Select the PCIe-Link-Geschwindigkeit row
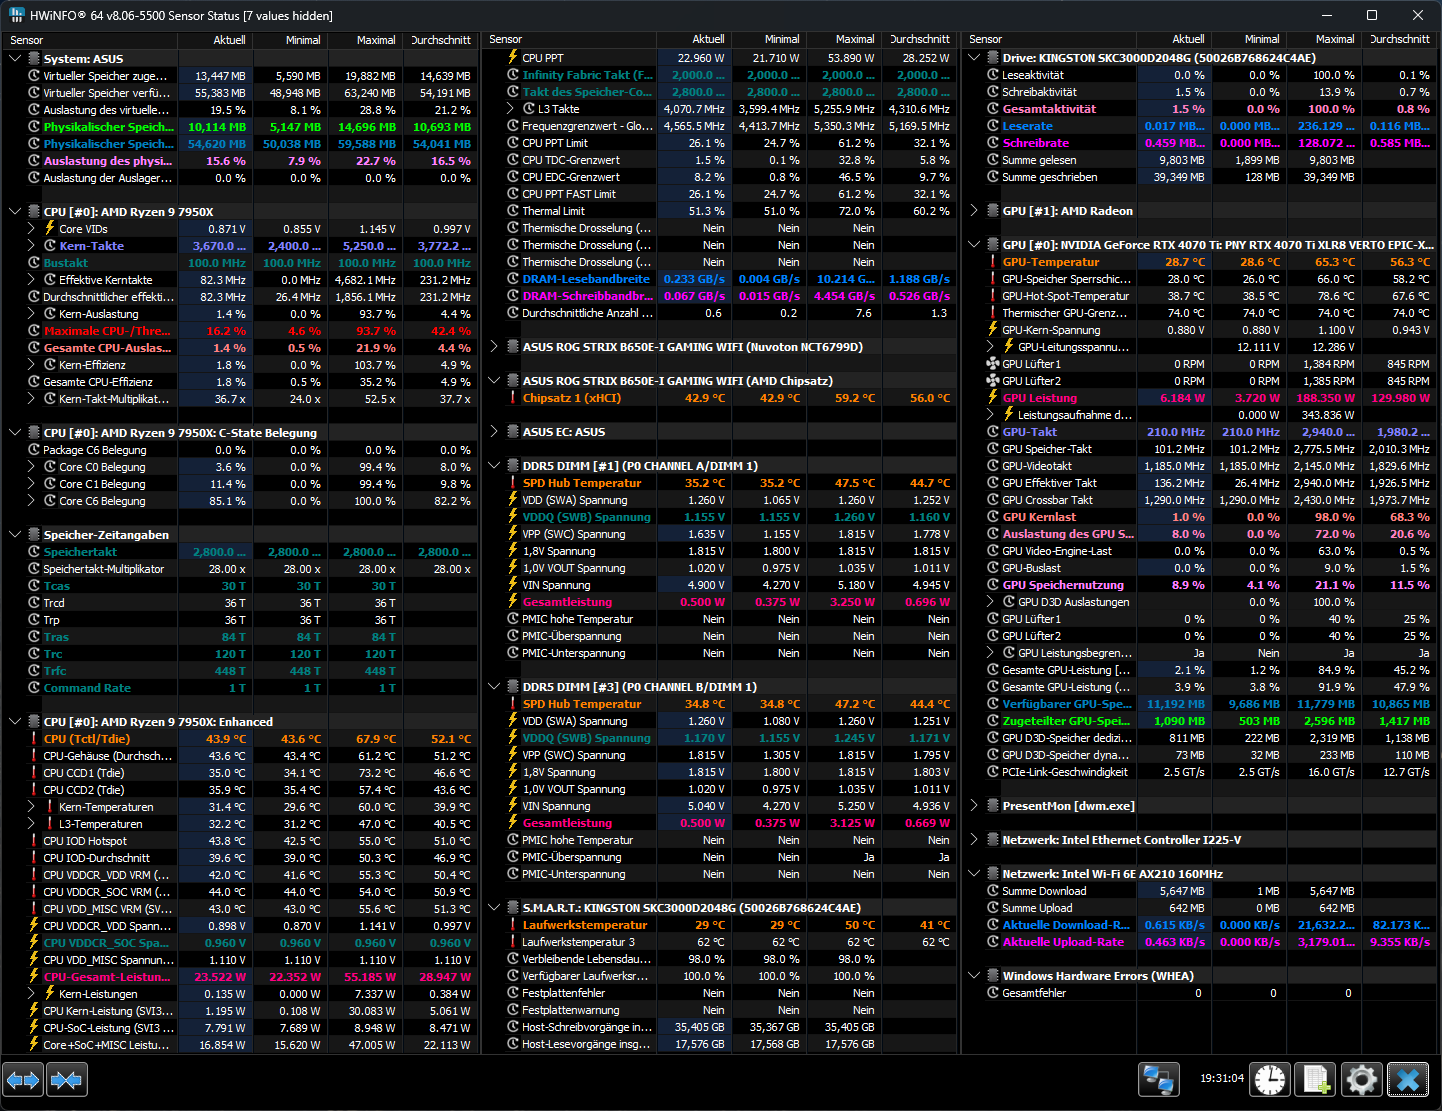The height and width of the screenshot is (1111, 1442). pos(1199,772)
